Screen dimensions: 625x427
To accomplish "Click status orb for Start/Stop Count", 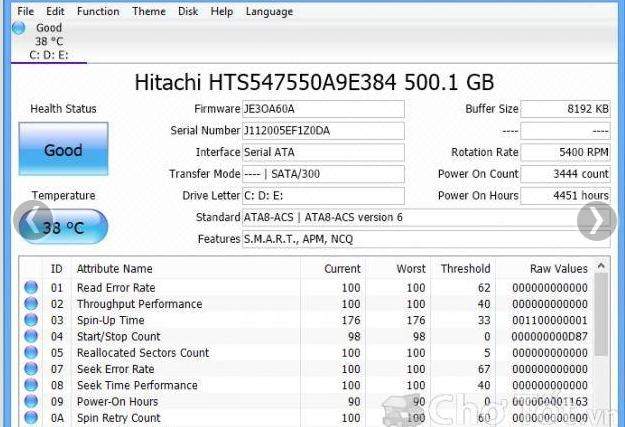I will tap(31, 336).
